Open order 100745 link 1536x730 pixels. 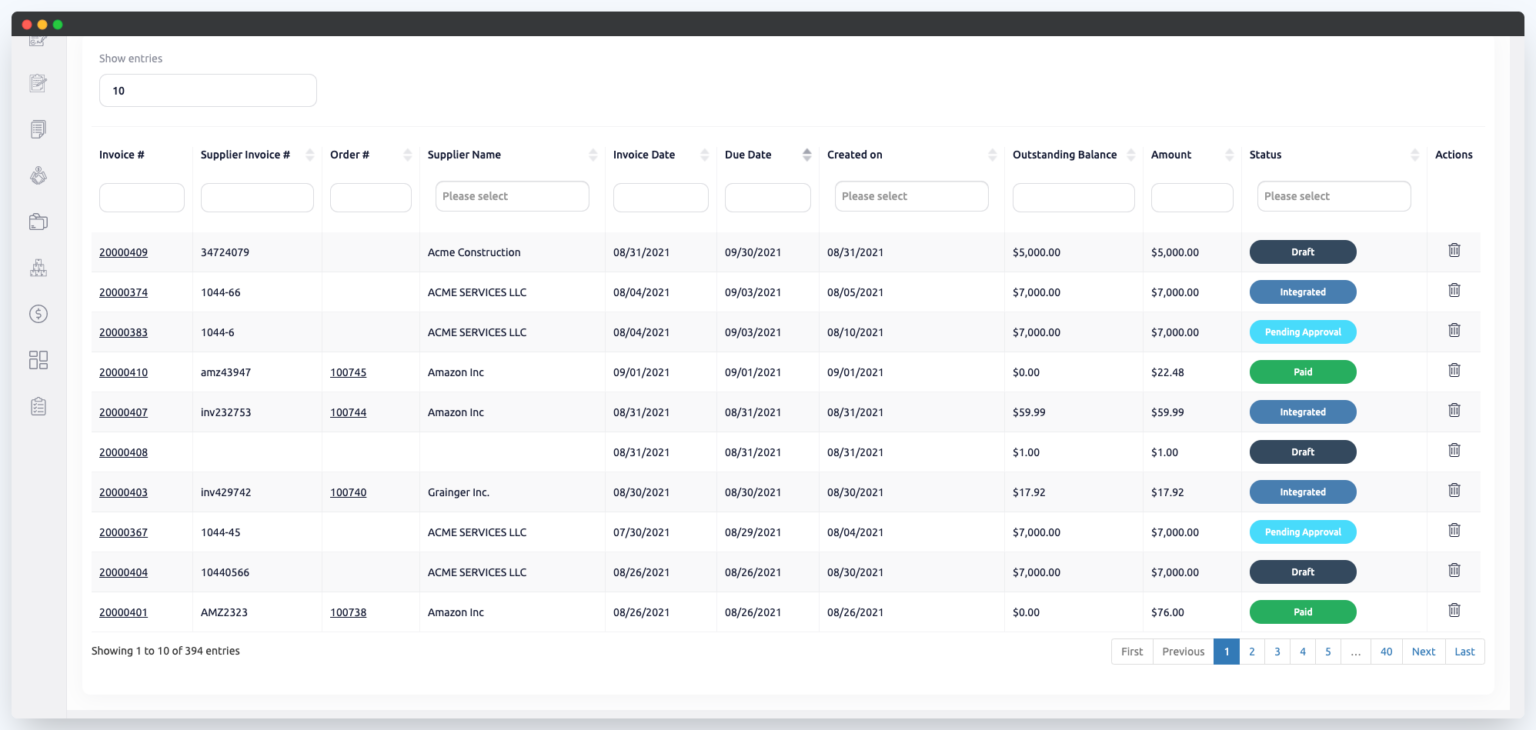click(x=348, y=372)
